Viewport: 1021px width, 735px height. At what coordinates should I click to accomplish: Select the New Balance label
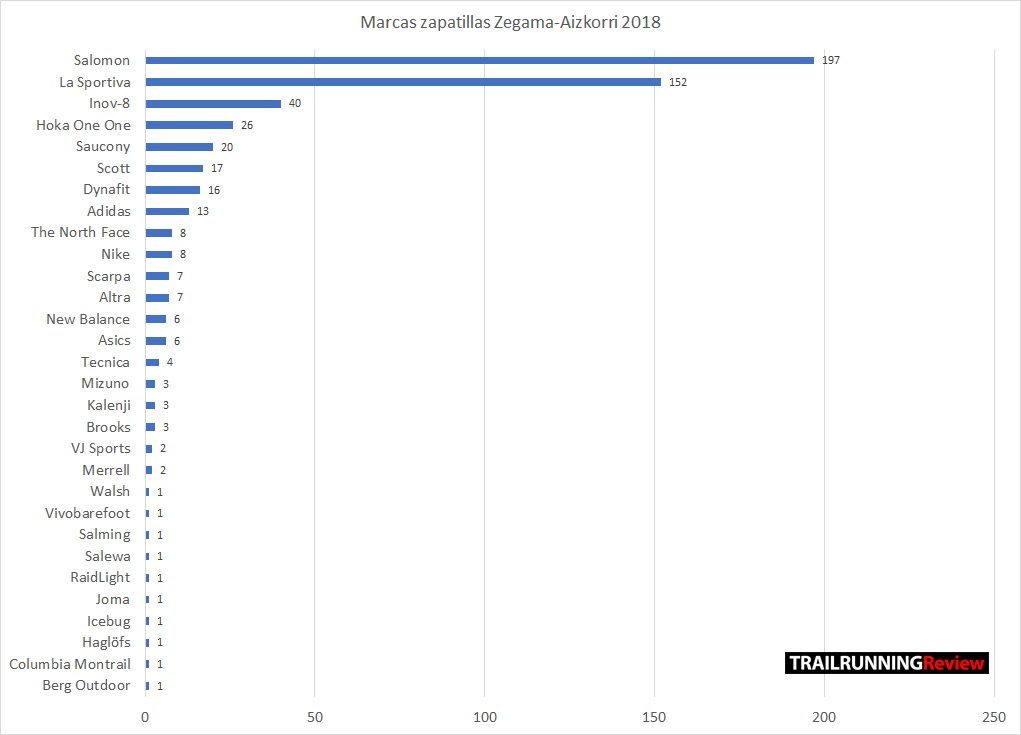(88, 319)
